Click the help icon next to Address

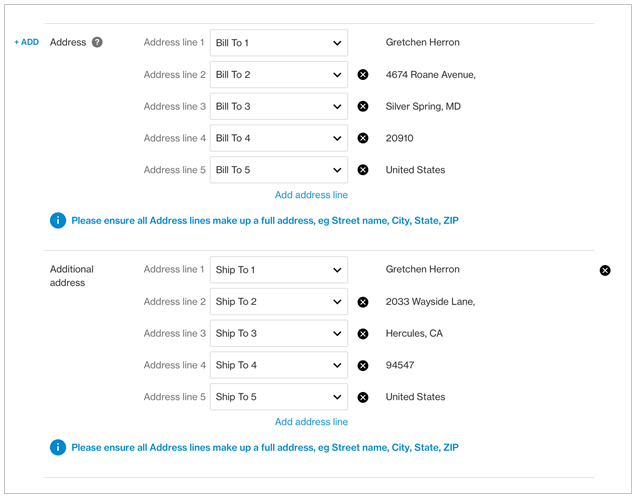point(97,43)
